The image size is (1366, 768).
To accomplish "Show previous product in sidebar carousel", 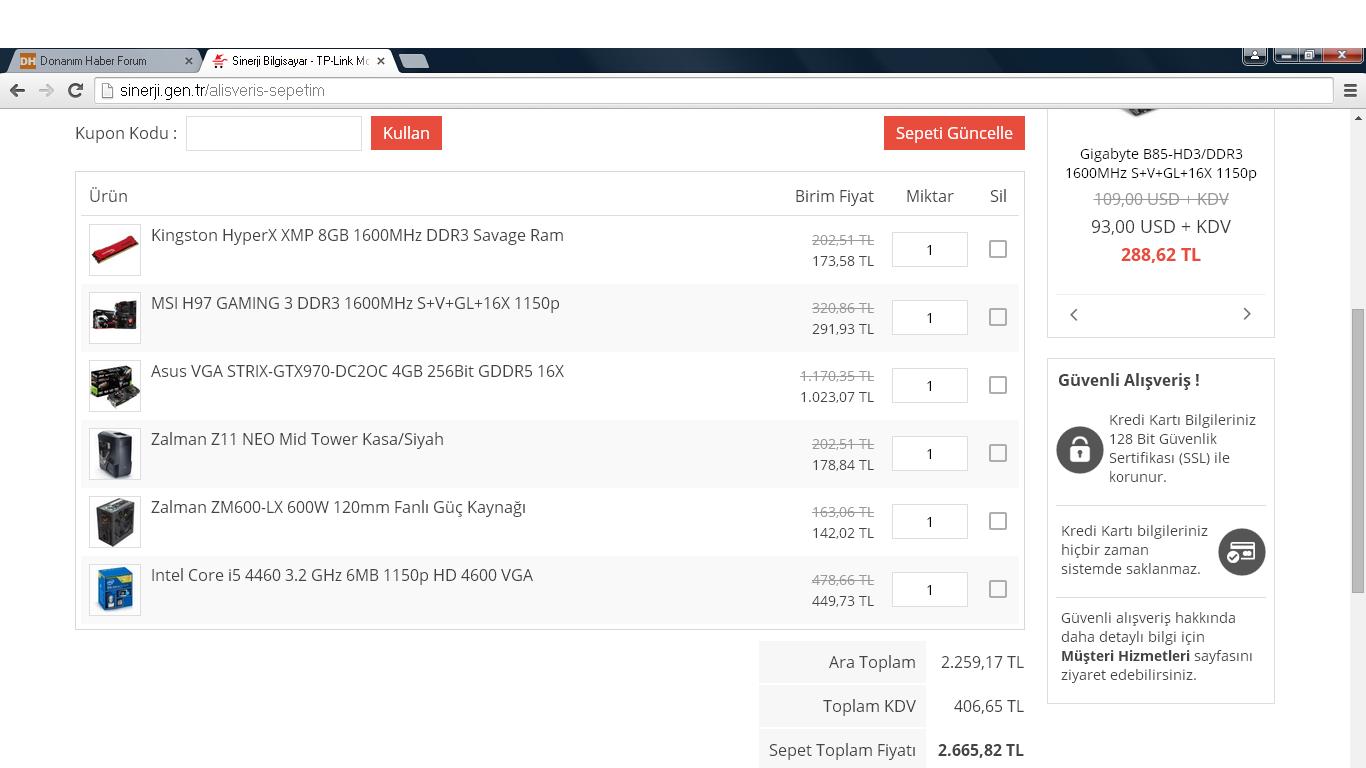I will pos(1074,314).
